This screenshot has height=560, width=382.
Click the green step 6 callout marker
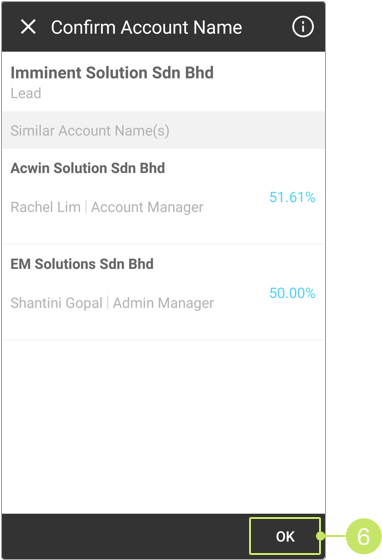point(363,536)
